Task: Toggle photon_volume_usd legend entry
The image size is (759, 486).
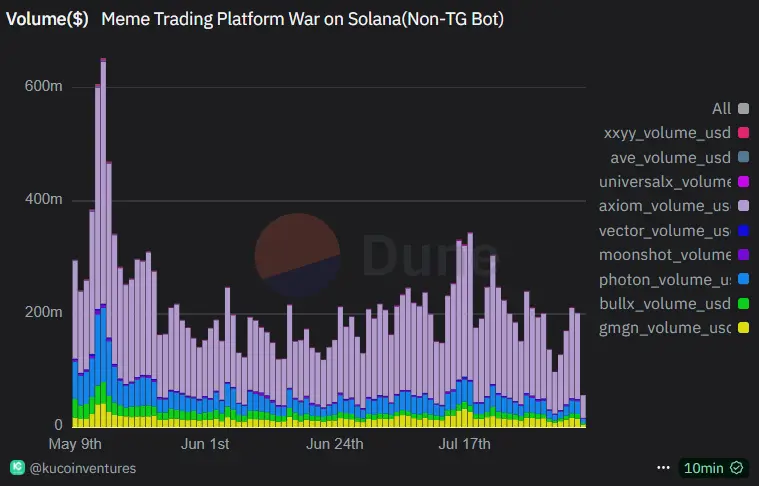Action: pyautogui.click(x=674, y=279)
